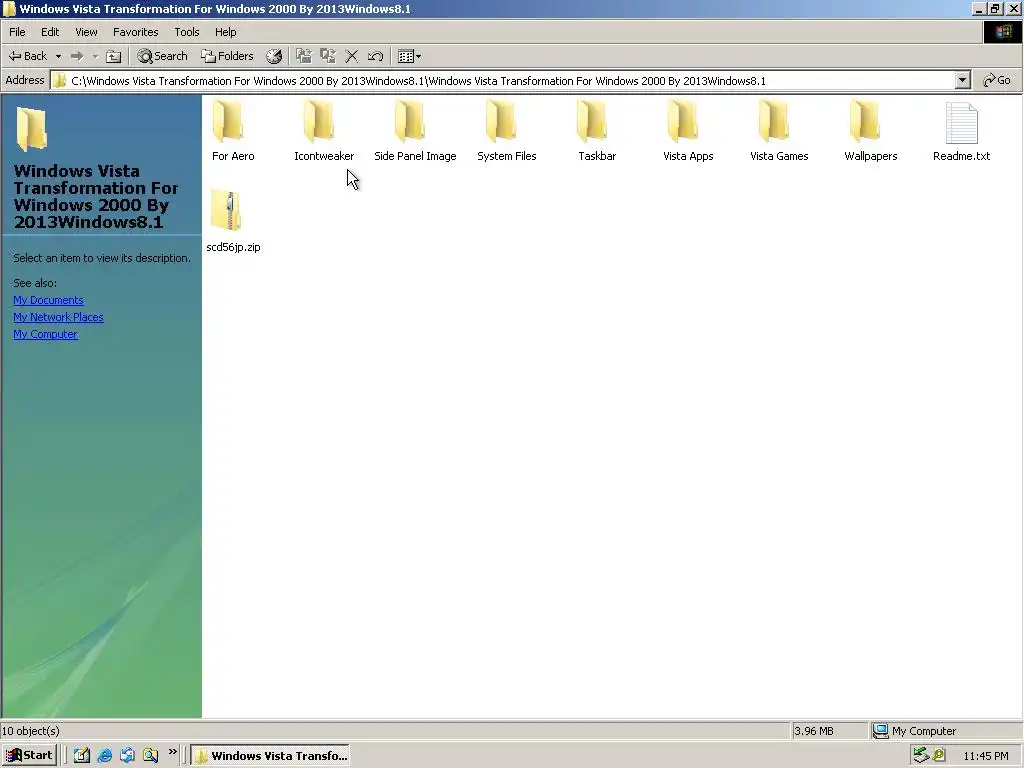Open the Icontweaker folder

[x=324, y=131]
